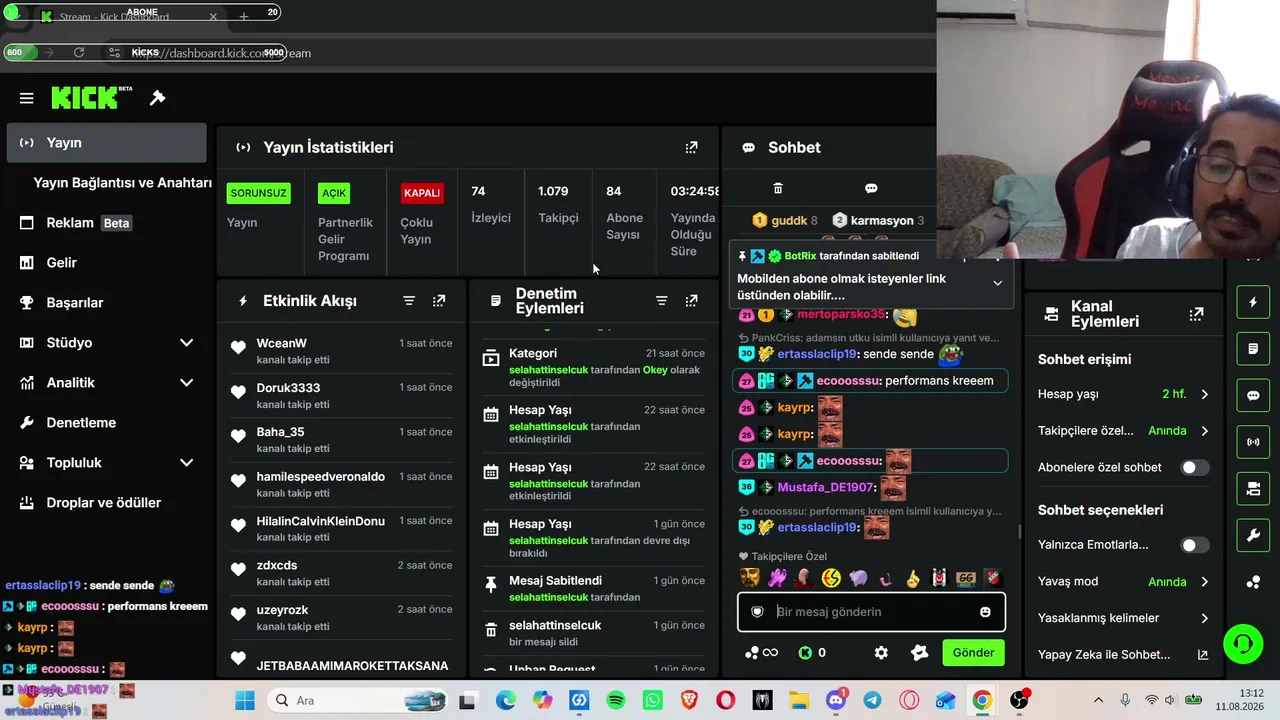The width and height of the screenshot is (1280, 720).
Task: Open the Başarılar page
Action: 106,303
